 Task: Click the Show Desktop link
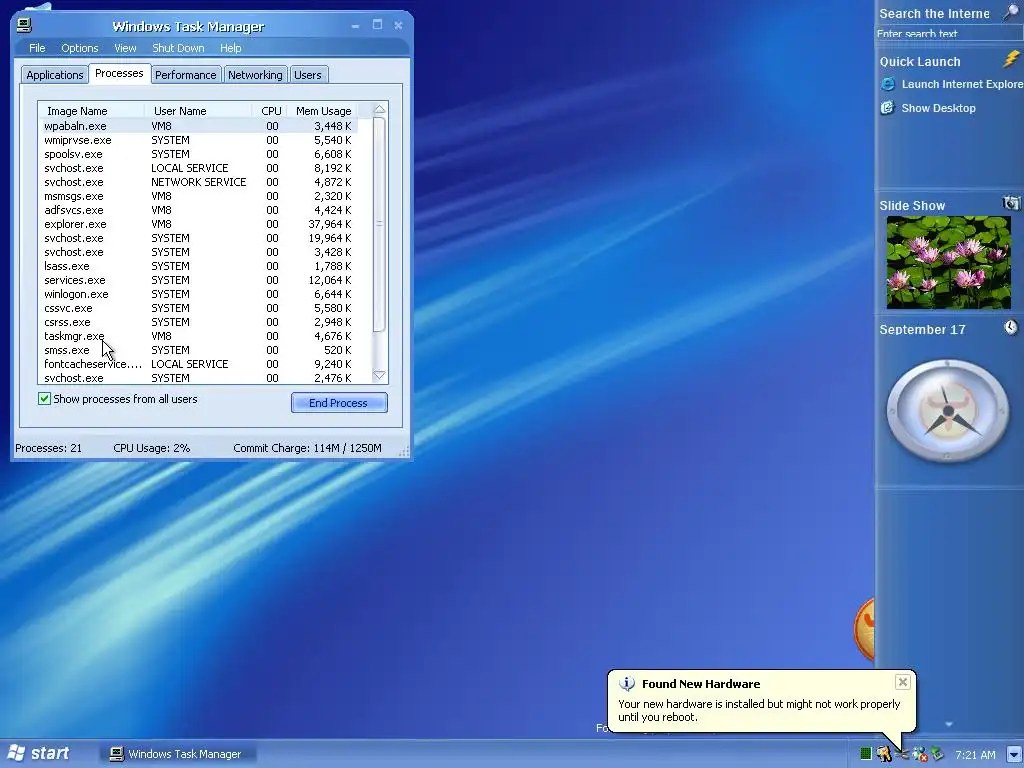(938, 108)
